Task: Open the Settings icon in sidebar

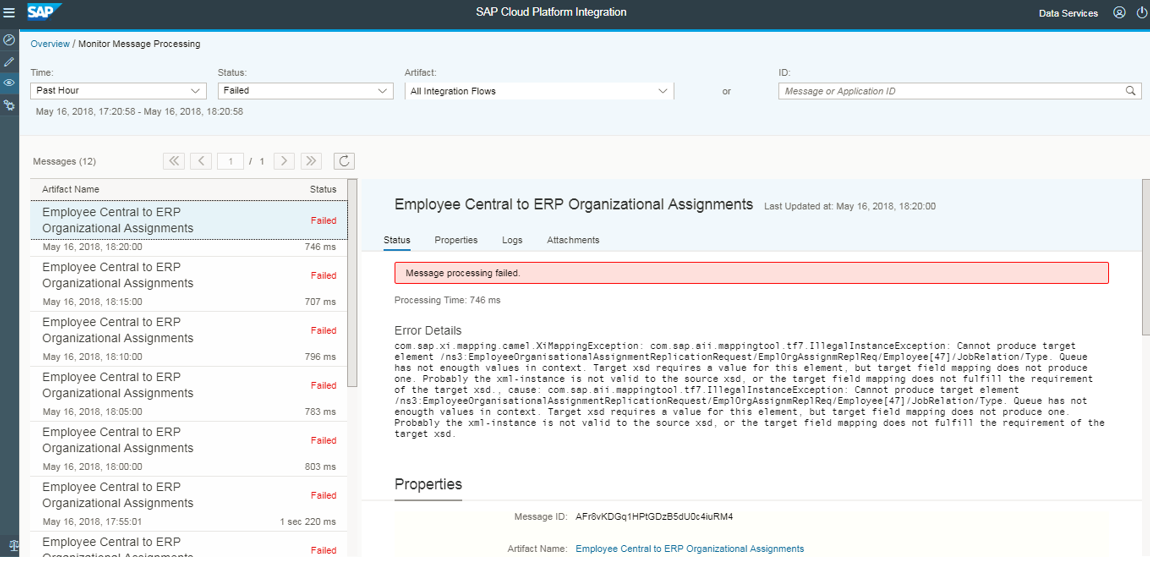Action: point(10,106)
